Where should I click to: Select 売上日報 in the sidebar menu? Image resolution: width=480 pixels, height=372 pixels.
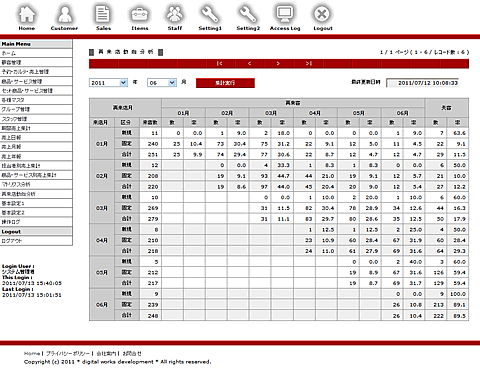click(36, 138)
